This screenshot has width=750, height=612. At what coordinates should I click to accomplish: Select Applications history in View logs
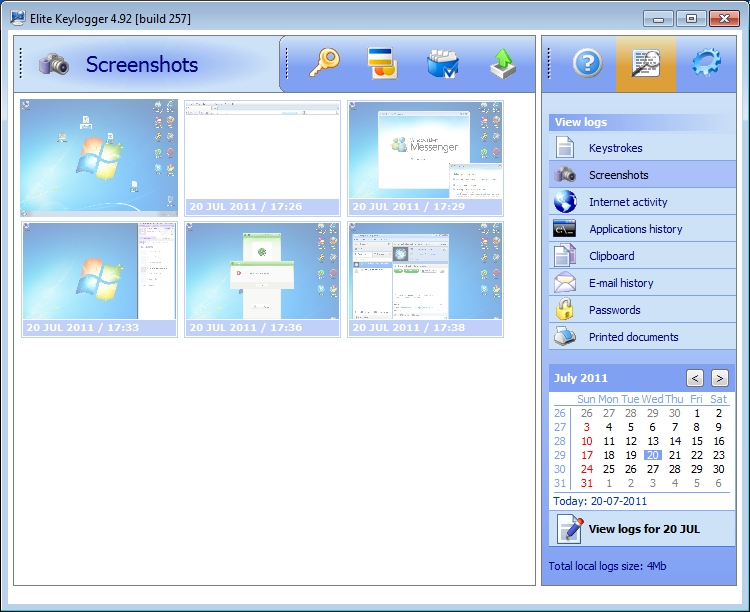point(635,229)
